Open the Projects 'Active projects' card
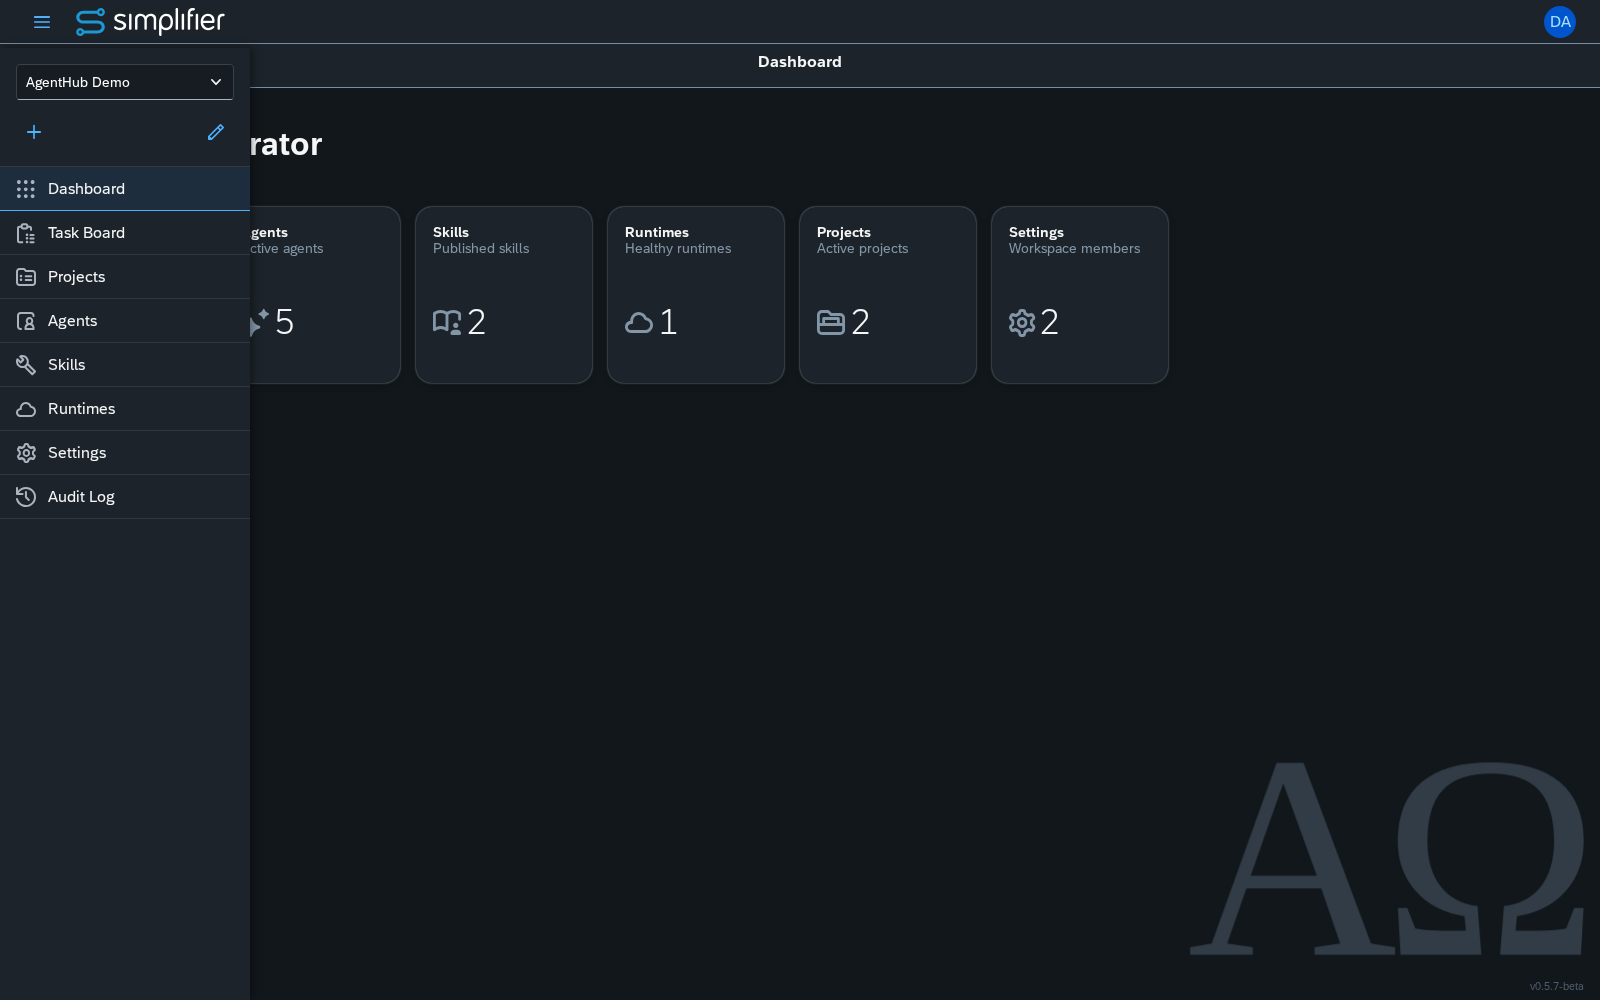 pos(888,295)
